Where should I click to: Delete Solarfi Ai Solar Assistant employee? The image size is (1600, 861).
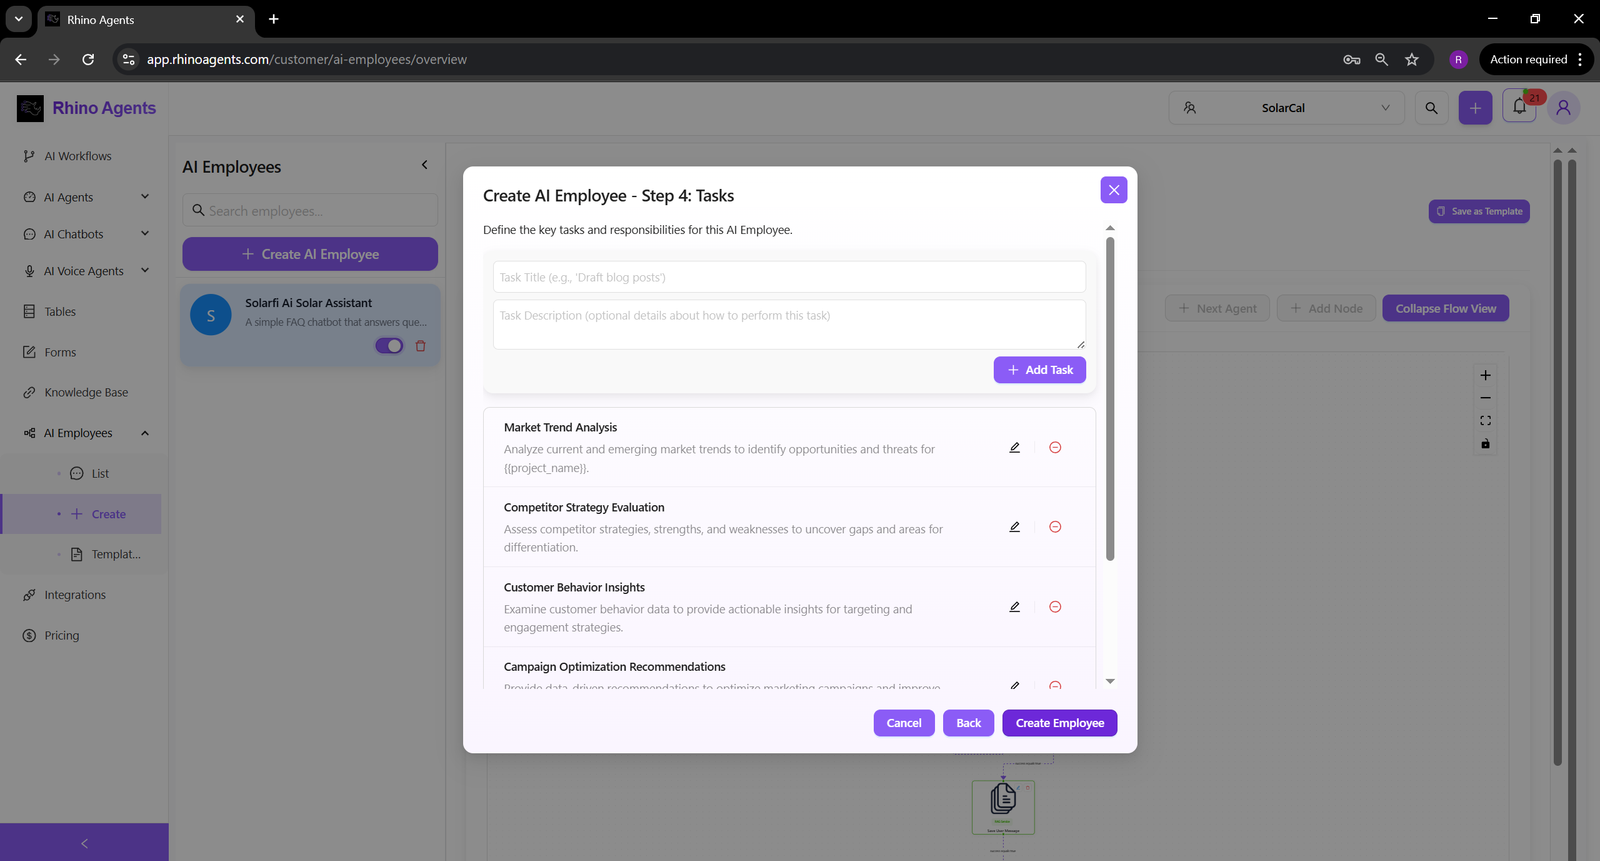coord(421,346)
